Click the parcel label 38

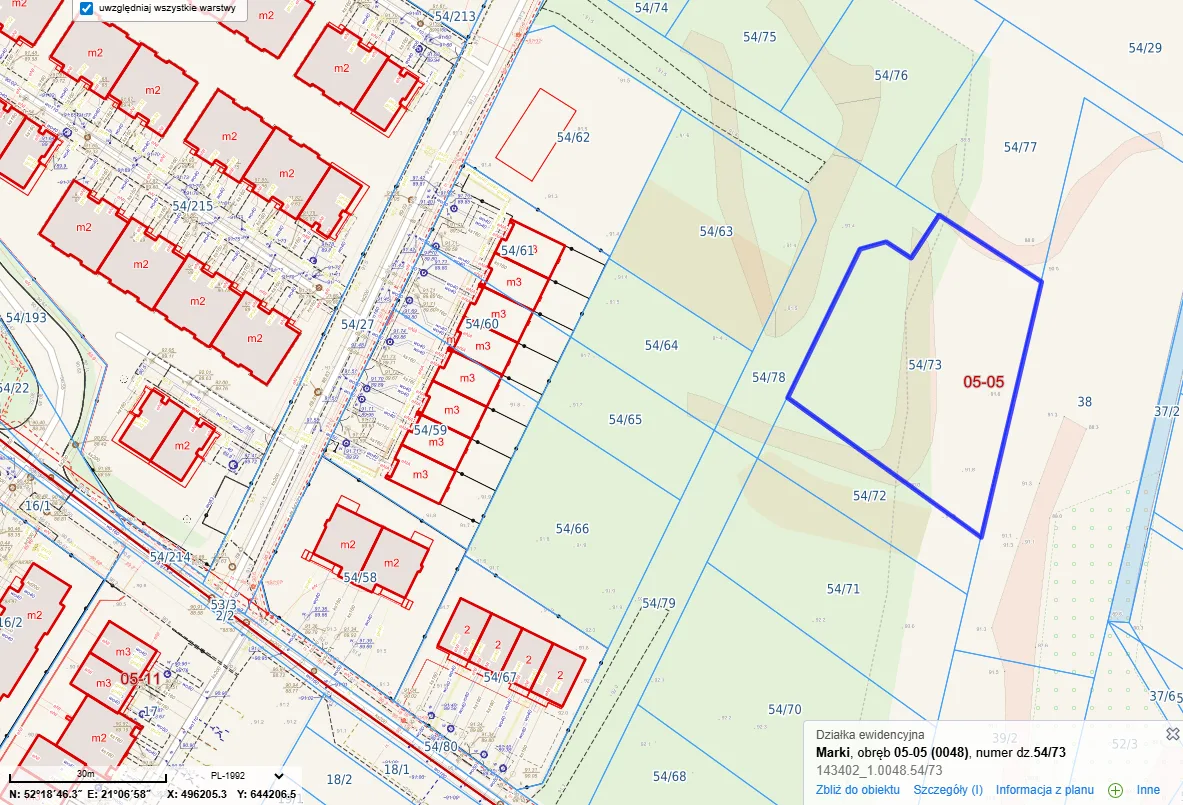coord(1084,402)
